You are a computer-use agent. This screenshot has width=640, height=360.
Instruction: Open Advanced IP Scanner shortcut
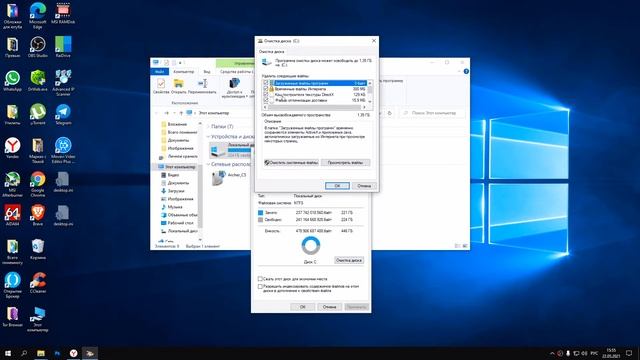pos(63,83)
